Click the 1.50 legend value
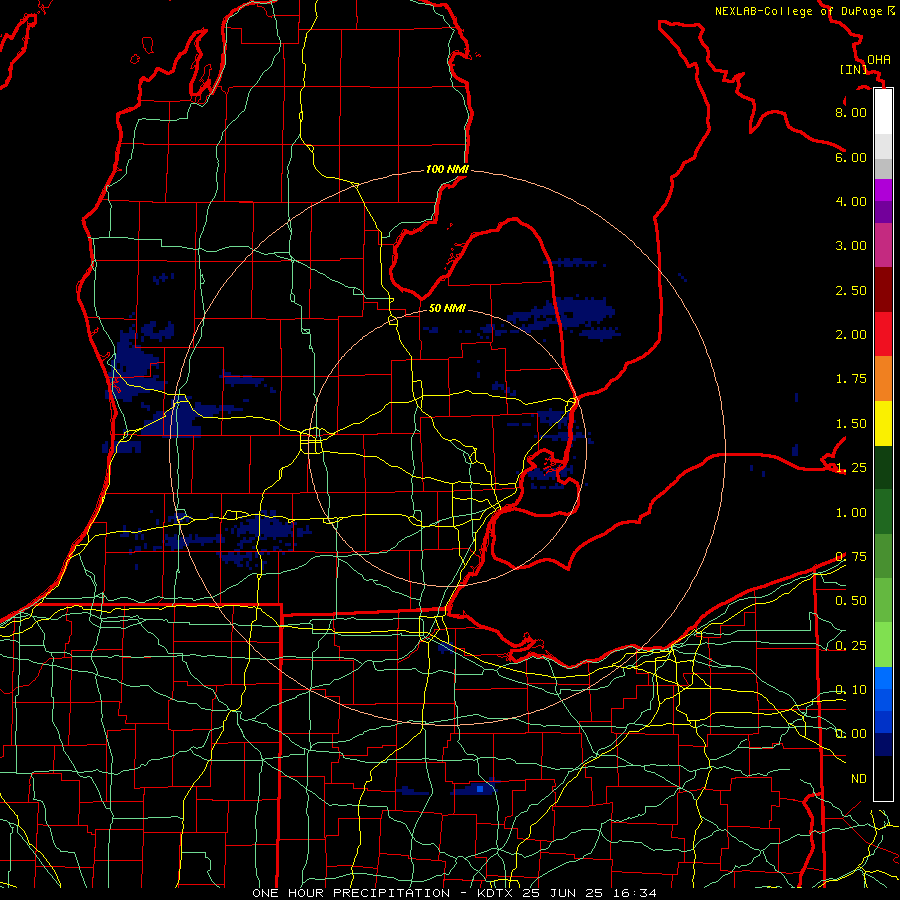The image size is (900, 900). pos(851,424)
